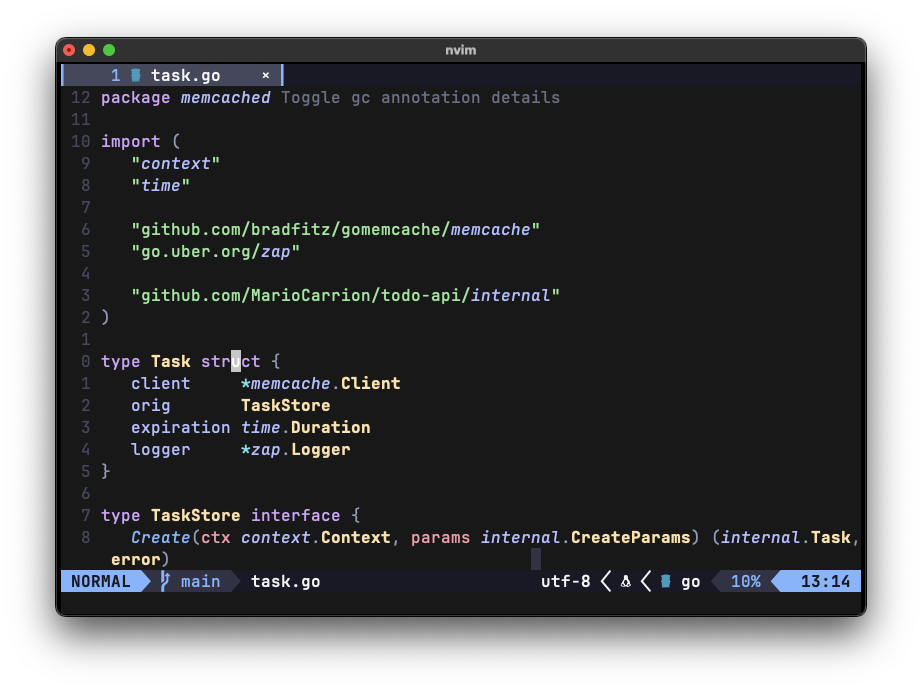Image resolution: width=922 pixels, height=690 pixels.
Task: Click the task.go filename in the statusline
Action: (285, 581)
